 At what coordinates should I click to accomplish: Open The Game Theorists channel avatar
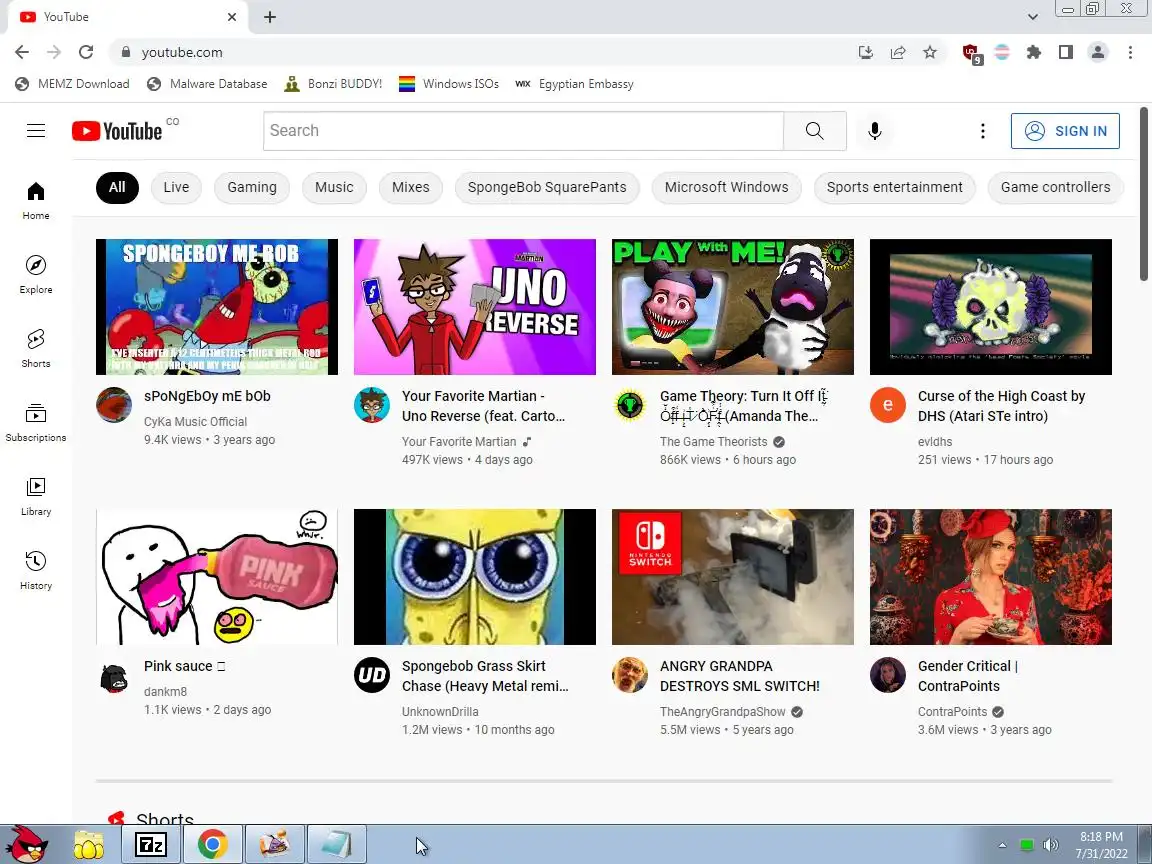630,405
